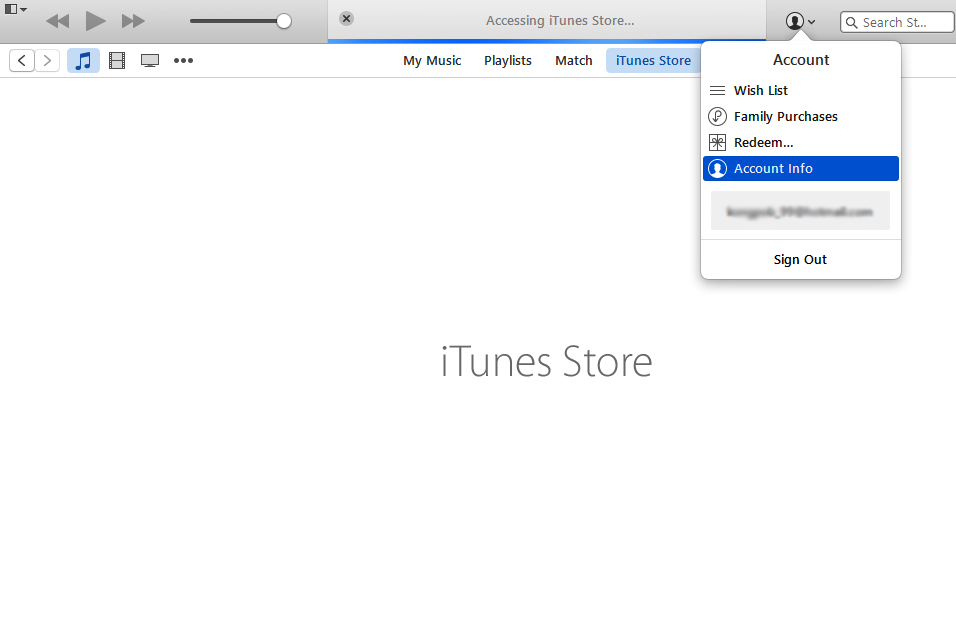Switch to the Movies film icon
Image resolution: width=956 pixels, height=628 pixels.
pos(117,60)
